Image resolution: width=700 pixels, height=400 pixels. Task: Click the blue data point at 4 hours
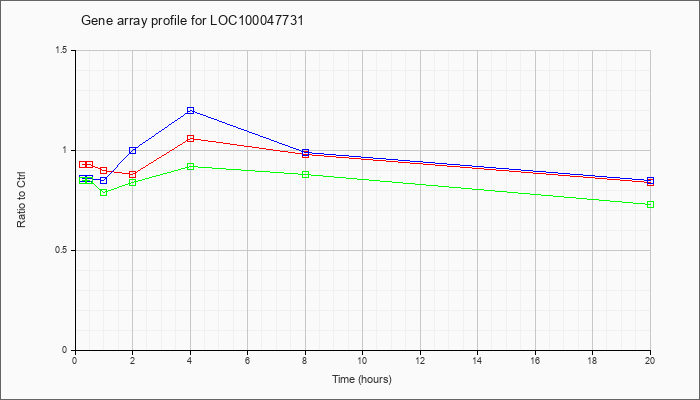(x=190, y=110)
